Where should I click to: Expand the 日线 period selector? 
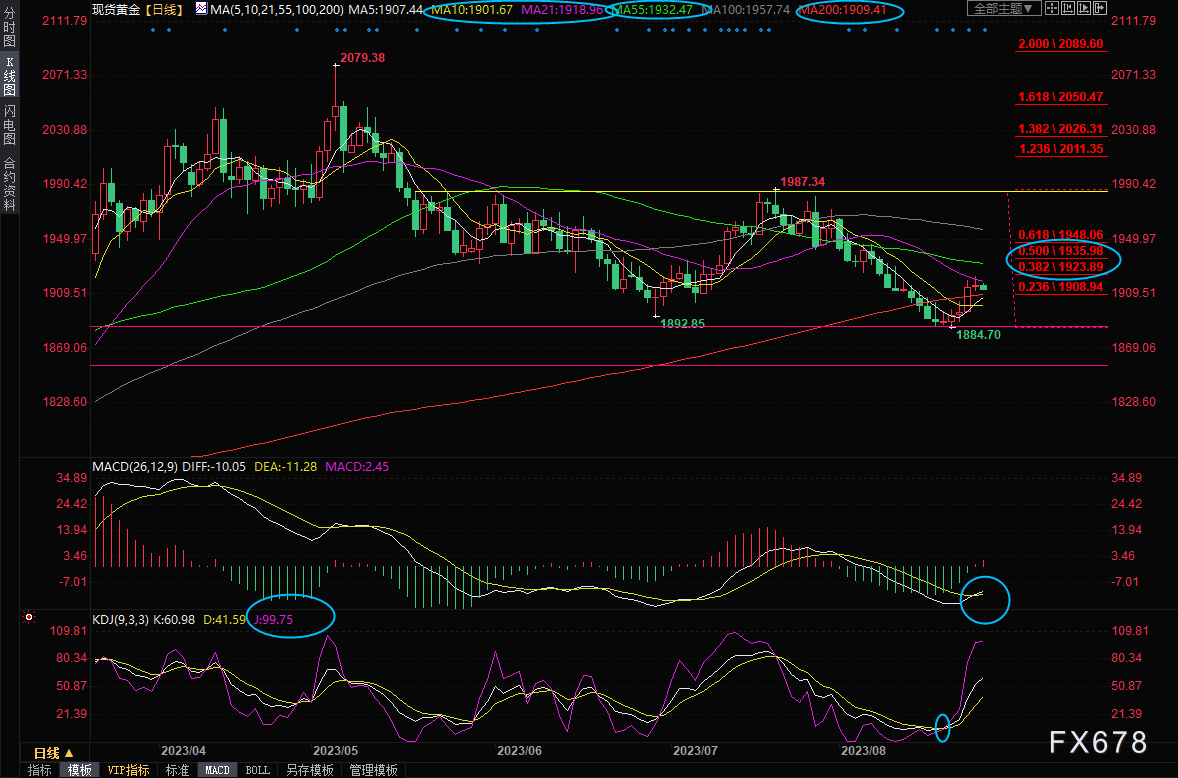coord(52,753)
